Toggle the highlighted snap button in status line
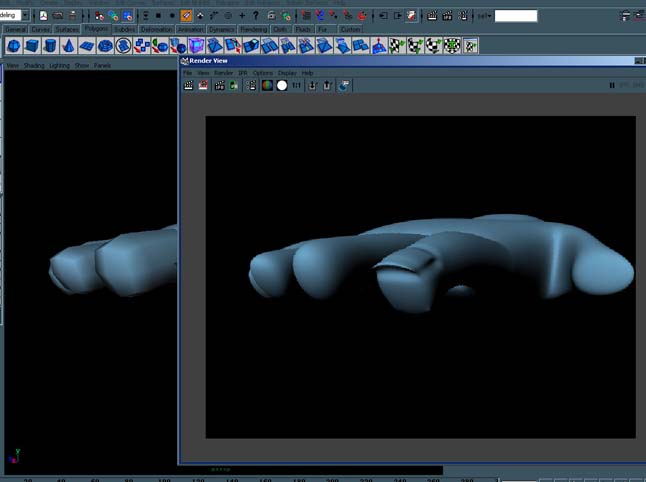The width and height of the screenshot is (646, 482). point(186,16)
